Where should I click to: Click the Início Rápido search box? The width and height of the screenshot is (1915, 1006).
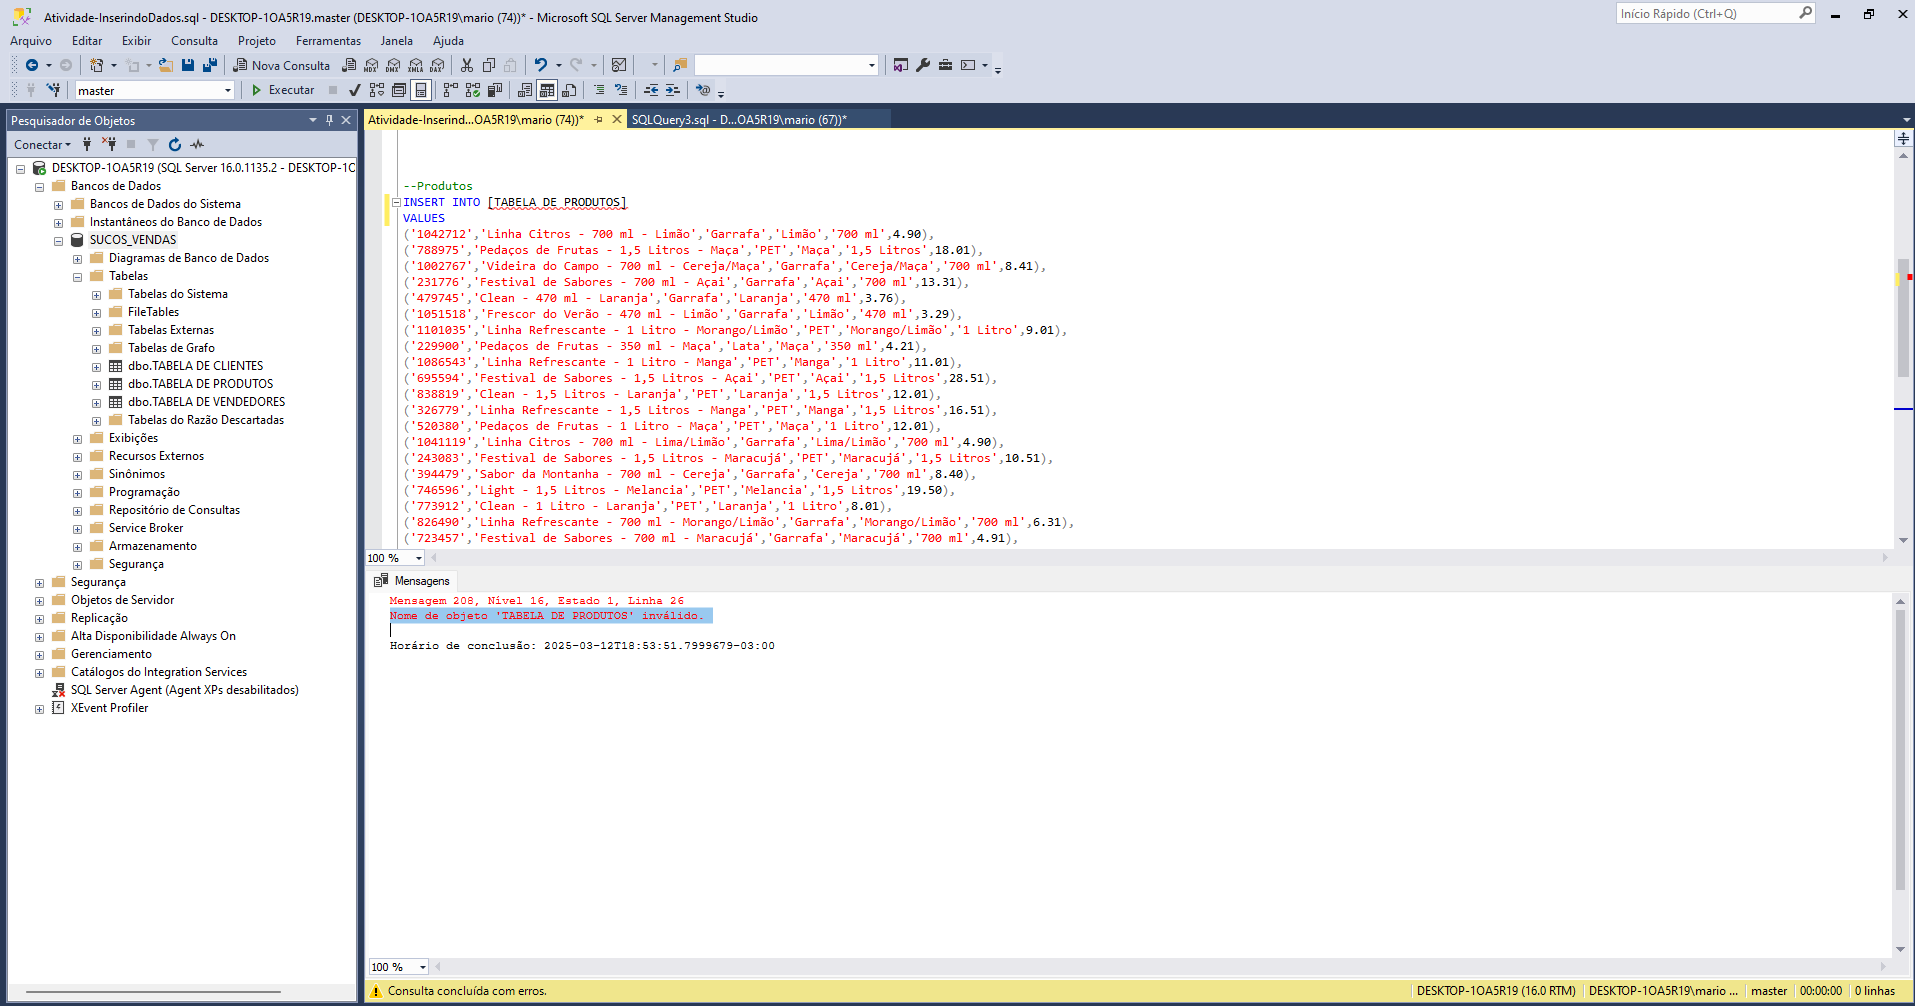pyautogui.click(x=1715, y=13)
